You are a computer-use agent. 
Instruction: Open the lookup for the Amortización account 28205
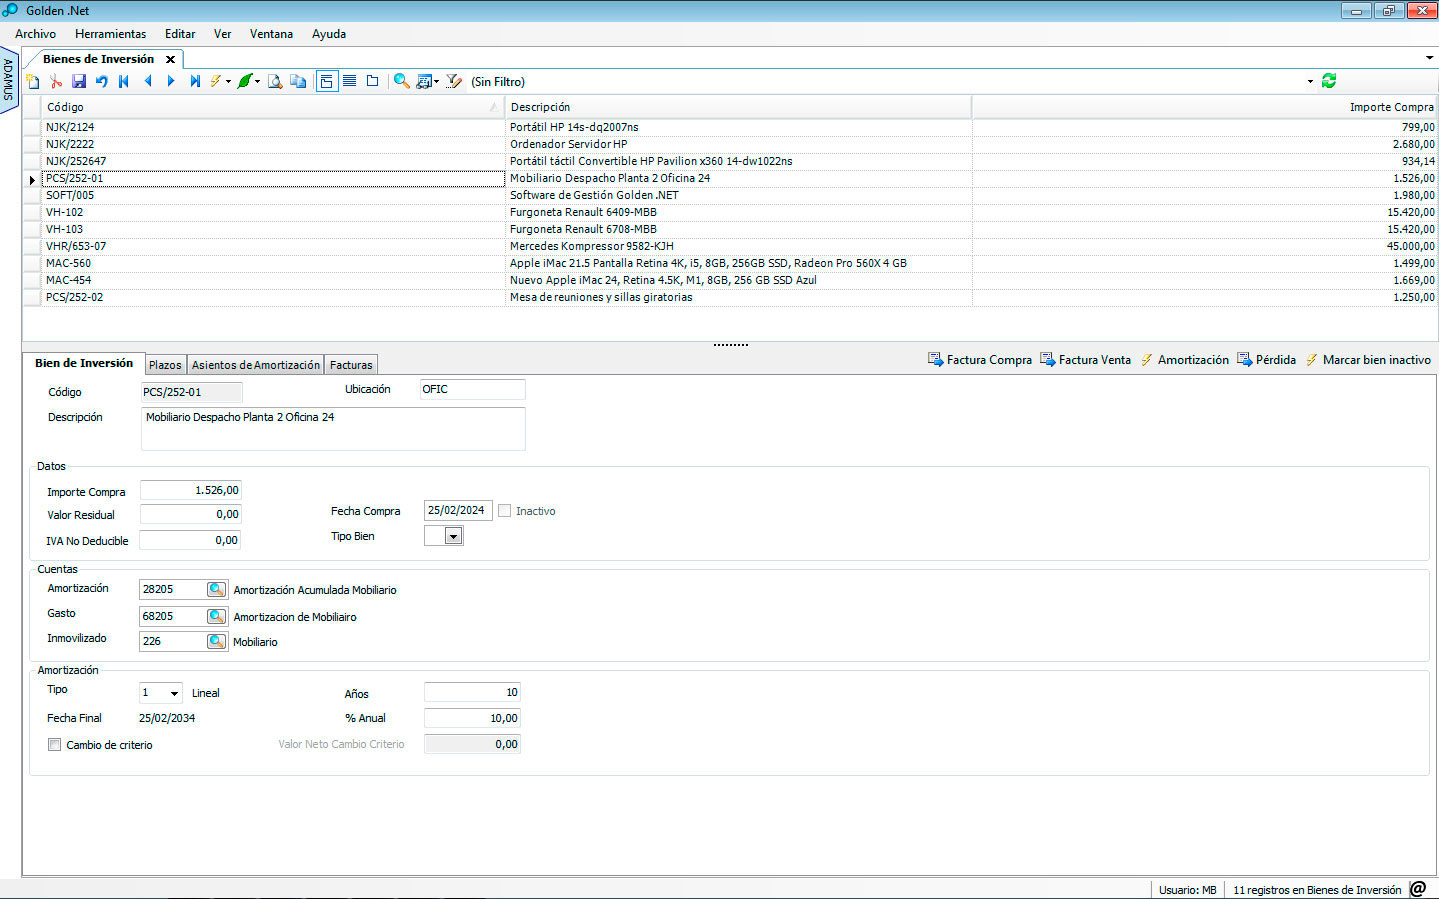[x=216, y=590]
